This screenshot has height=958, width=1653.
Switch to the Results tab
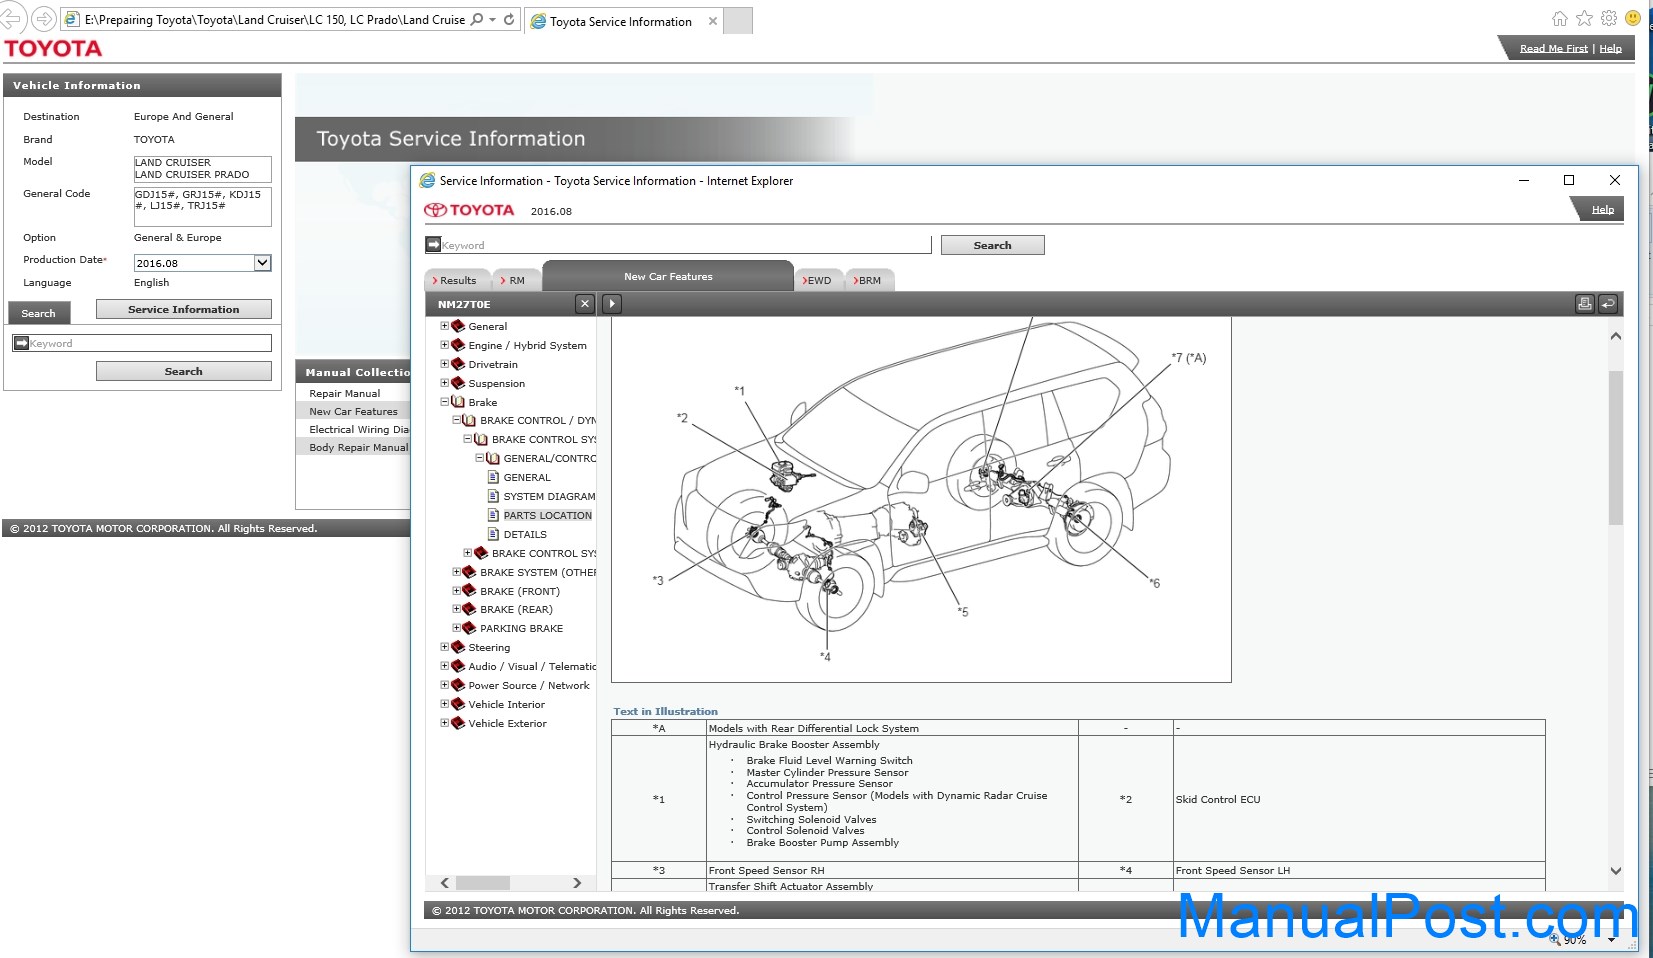pyautogui.click(x=457, y=280)
